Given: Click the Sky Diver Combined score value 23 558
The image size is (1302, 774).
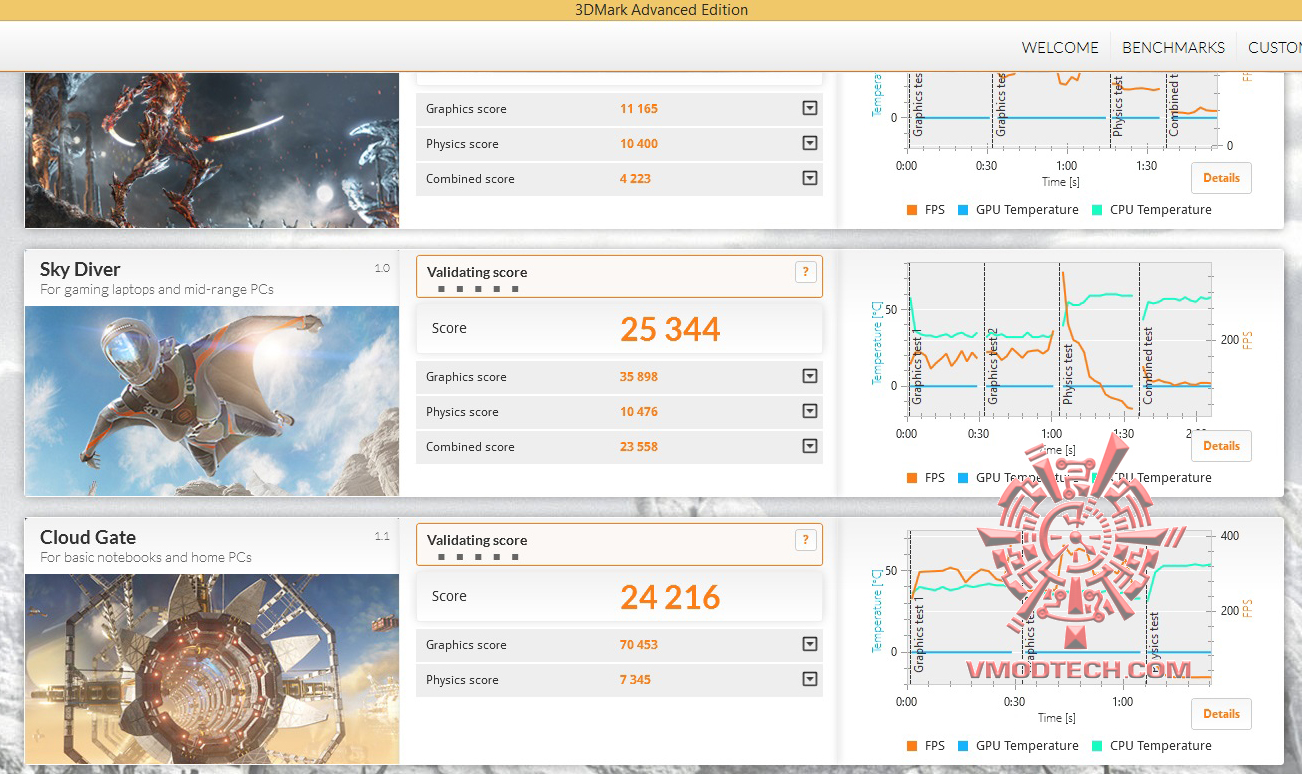Looking at the screenshot, I should coord(639,447).
